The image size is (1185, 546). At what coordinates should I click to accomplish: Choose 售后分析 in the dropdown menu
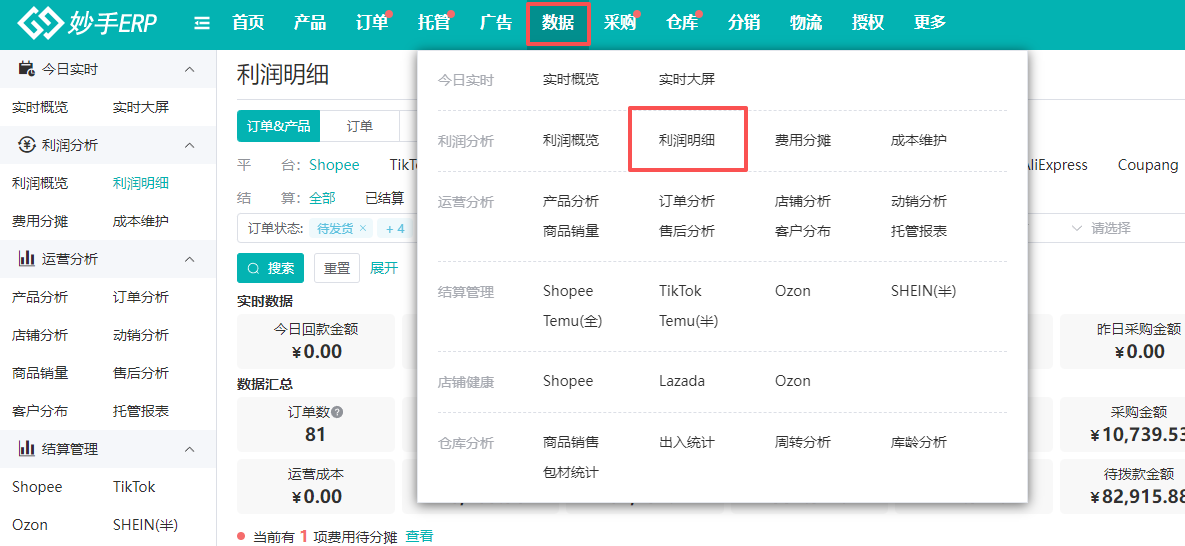pyautogui.click(x=687, y=231)
